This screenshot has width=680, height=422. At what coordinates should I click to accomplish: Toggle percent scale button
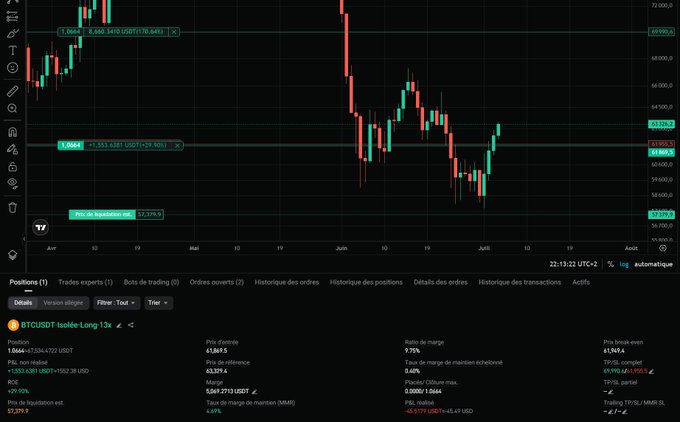click(x=610, y=264)
